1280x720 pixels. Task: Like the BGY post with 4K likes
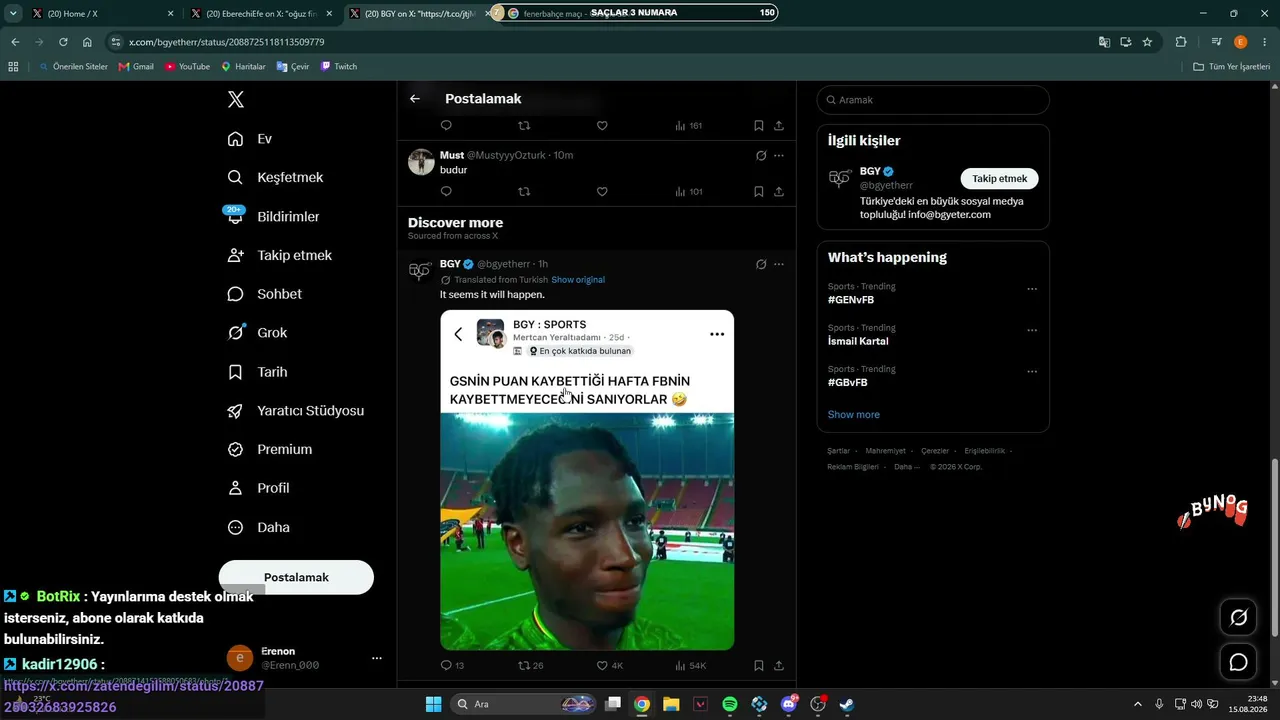pos(609,665)
